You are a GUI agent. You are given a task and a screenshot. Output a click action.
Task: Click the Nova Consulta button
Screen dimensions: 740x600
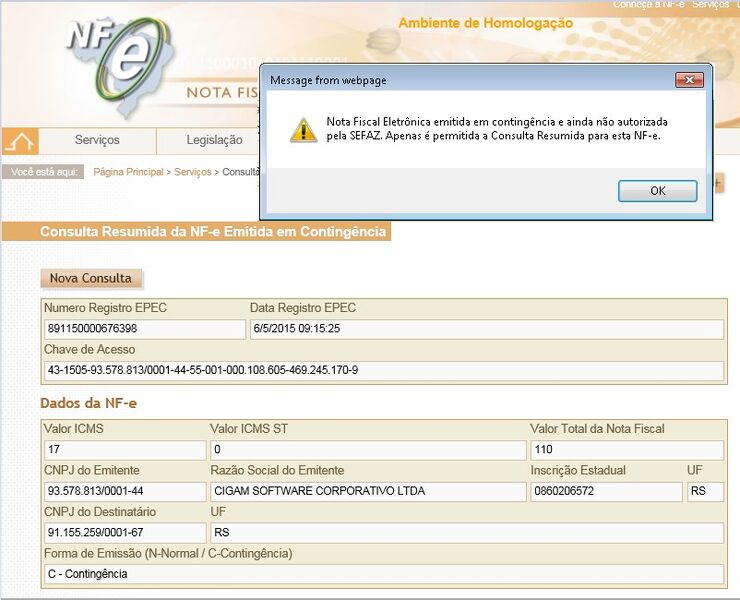click(x=91, y=279)
